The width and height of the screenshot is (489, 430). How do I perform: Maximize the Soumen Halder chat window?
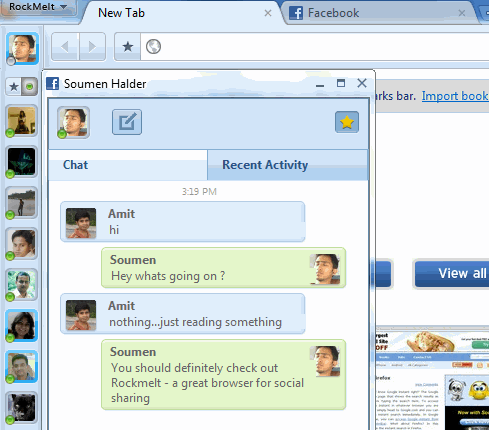(x=341, y=83)
